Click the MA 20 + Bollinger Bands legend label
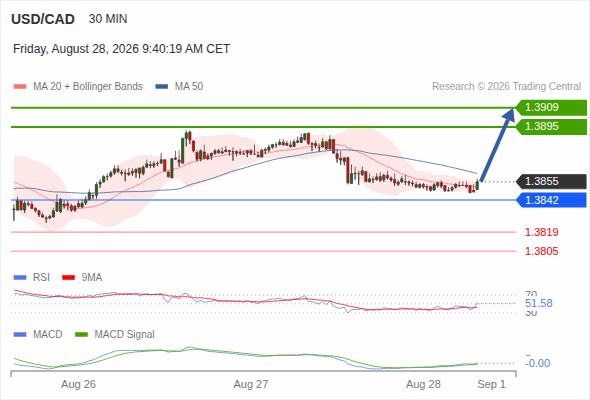The height and width of the screenshot is (400, 590). 88,87
